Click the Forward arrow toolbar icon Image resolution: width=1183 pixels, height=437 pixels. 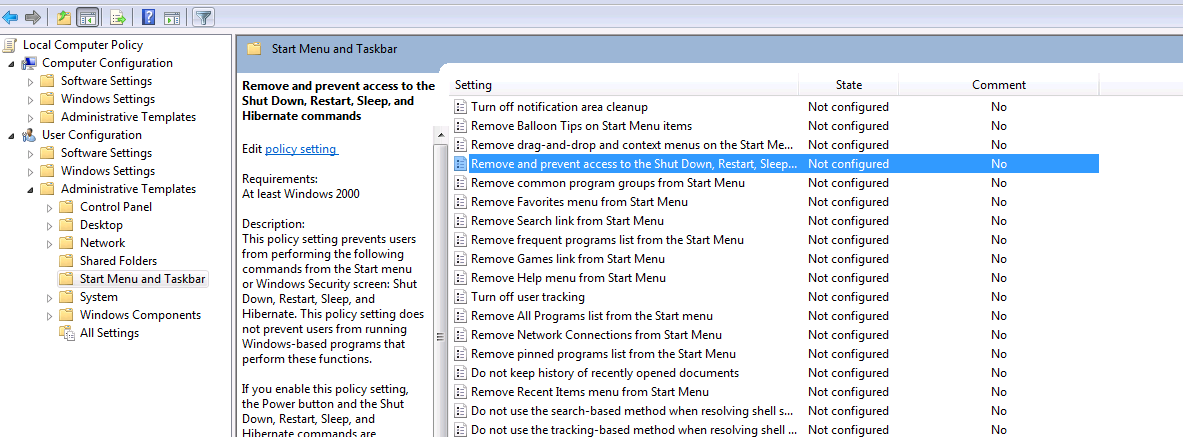click(x=32, y=17)
